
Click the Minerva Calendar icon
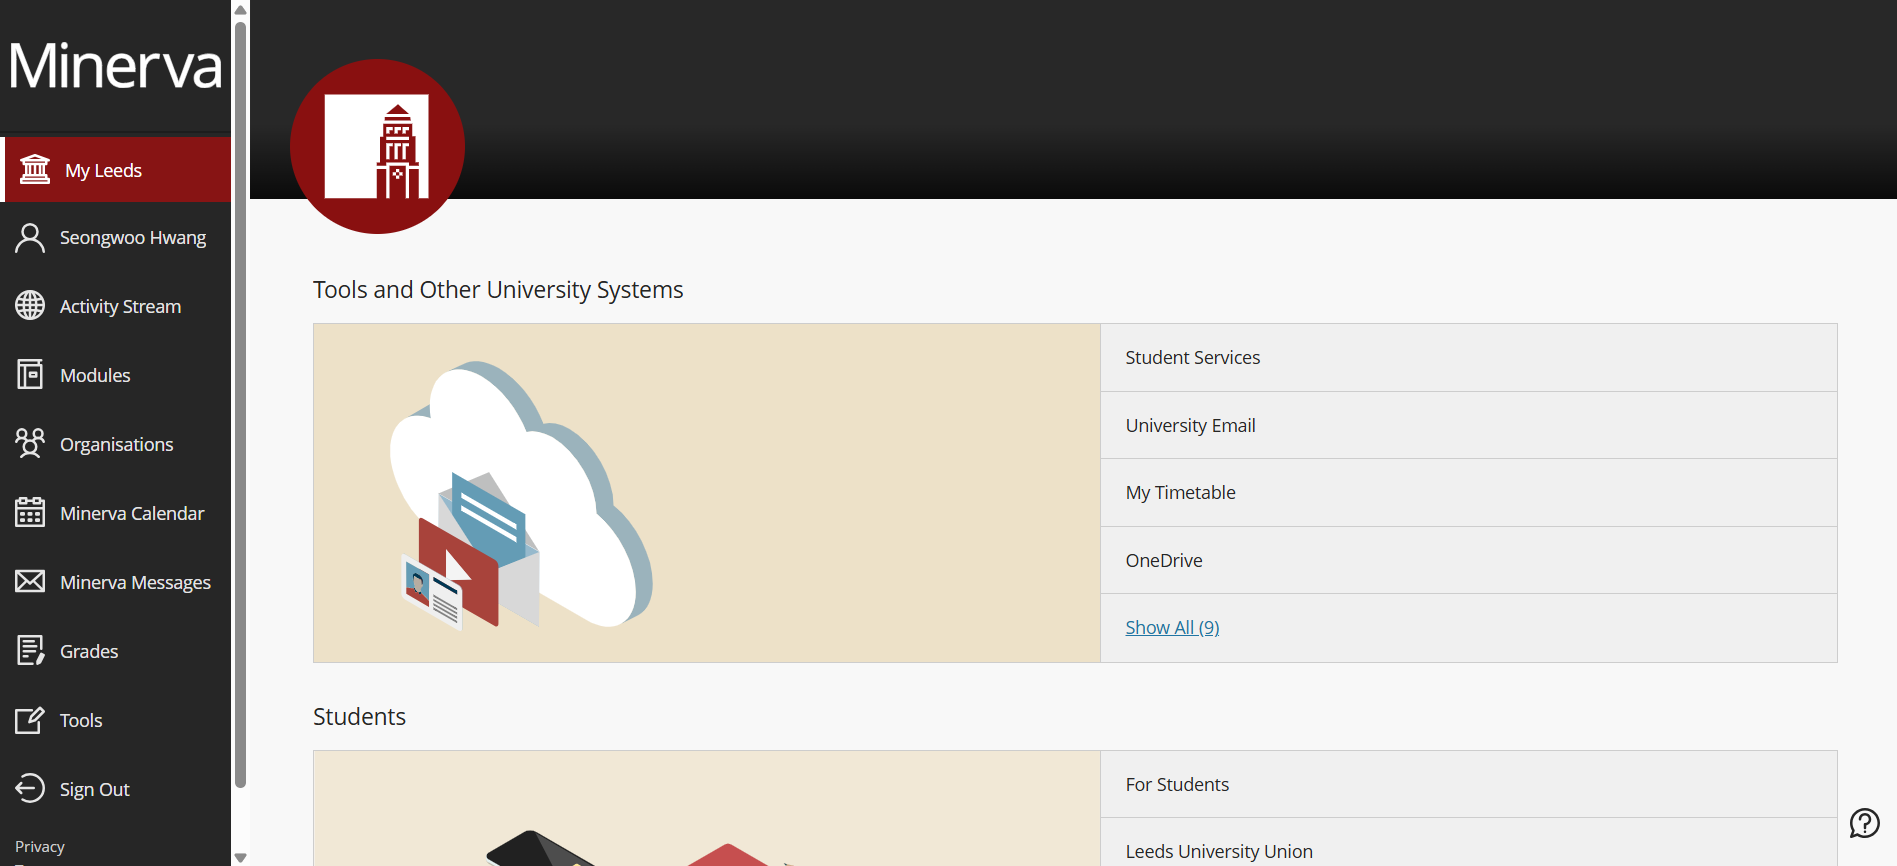tap(30, 512)
